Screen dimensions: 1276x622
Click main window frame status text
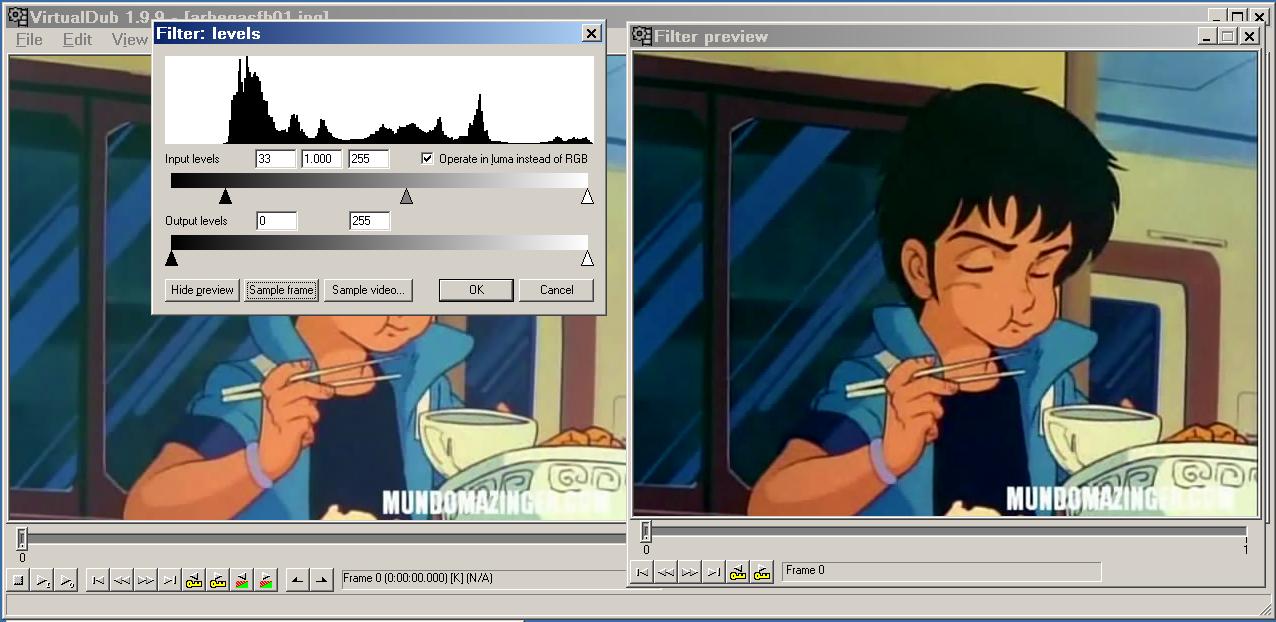coord(418,578)
